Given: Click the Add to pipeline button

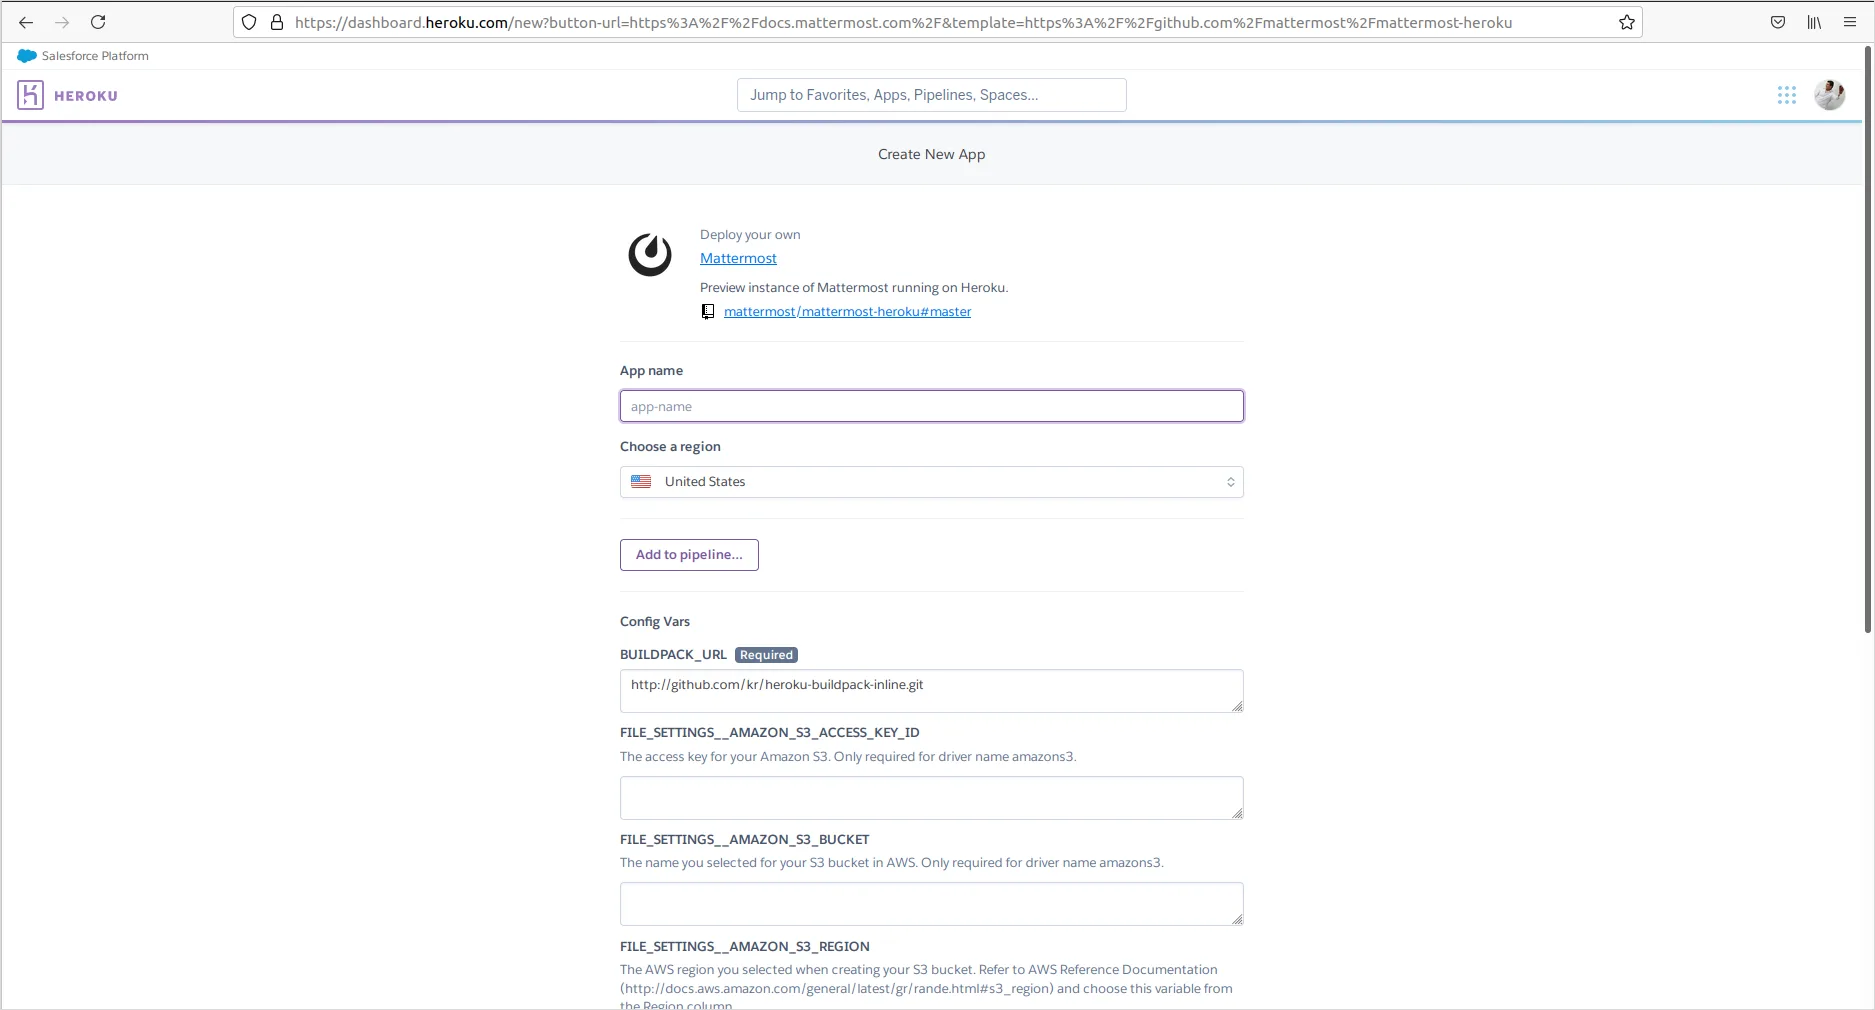Looking at the screenshot, I should (689, 555).
